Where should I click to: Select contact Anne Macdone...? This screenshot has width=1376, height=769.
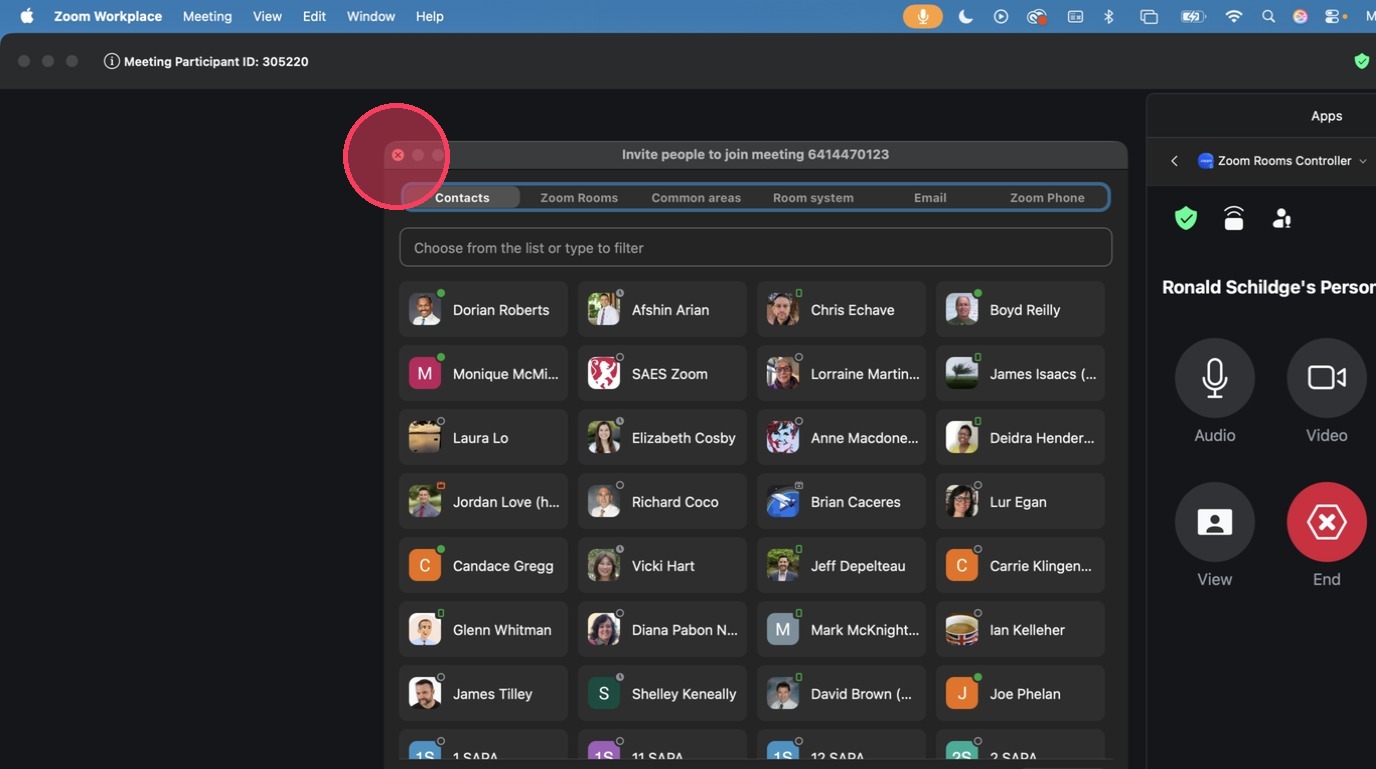click(x=841, y=437)
